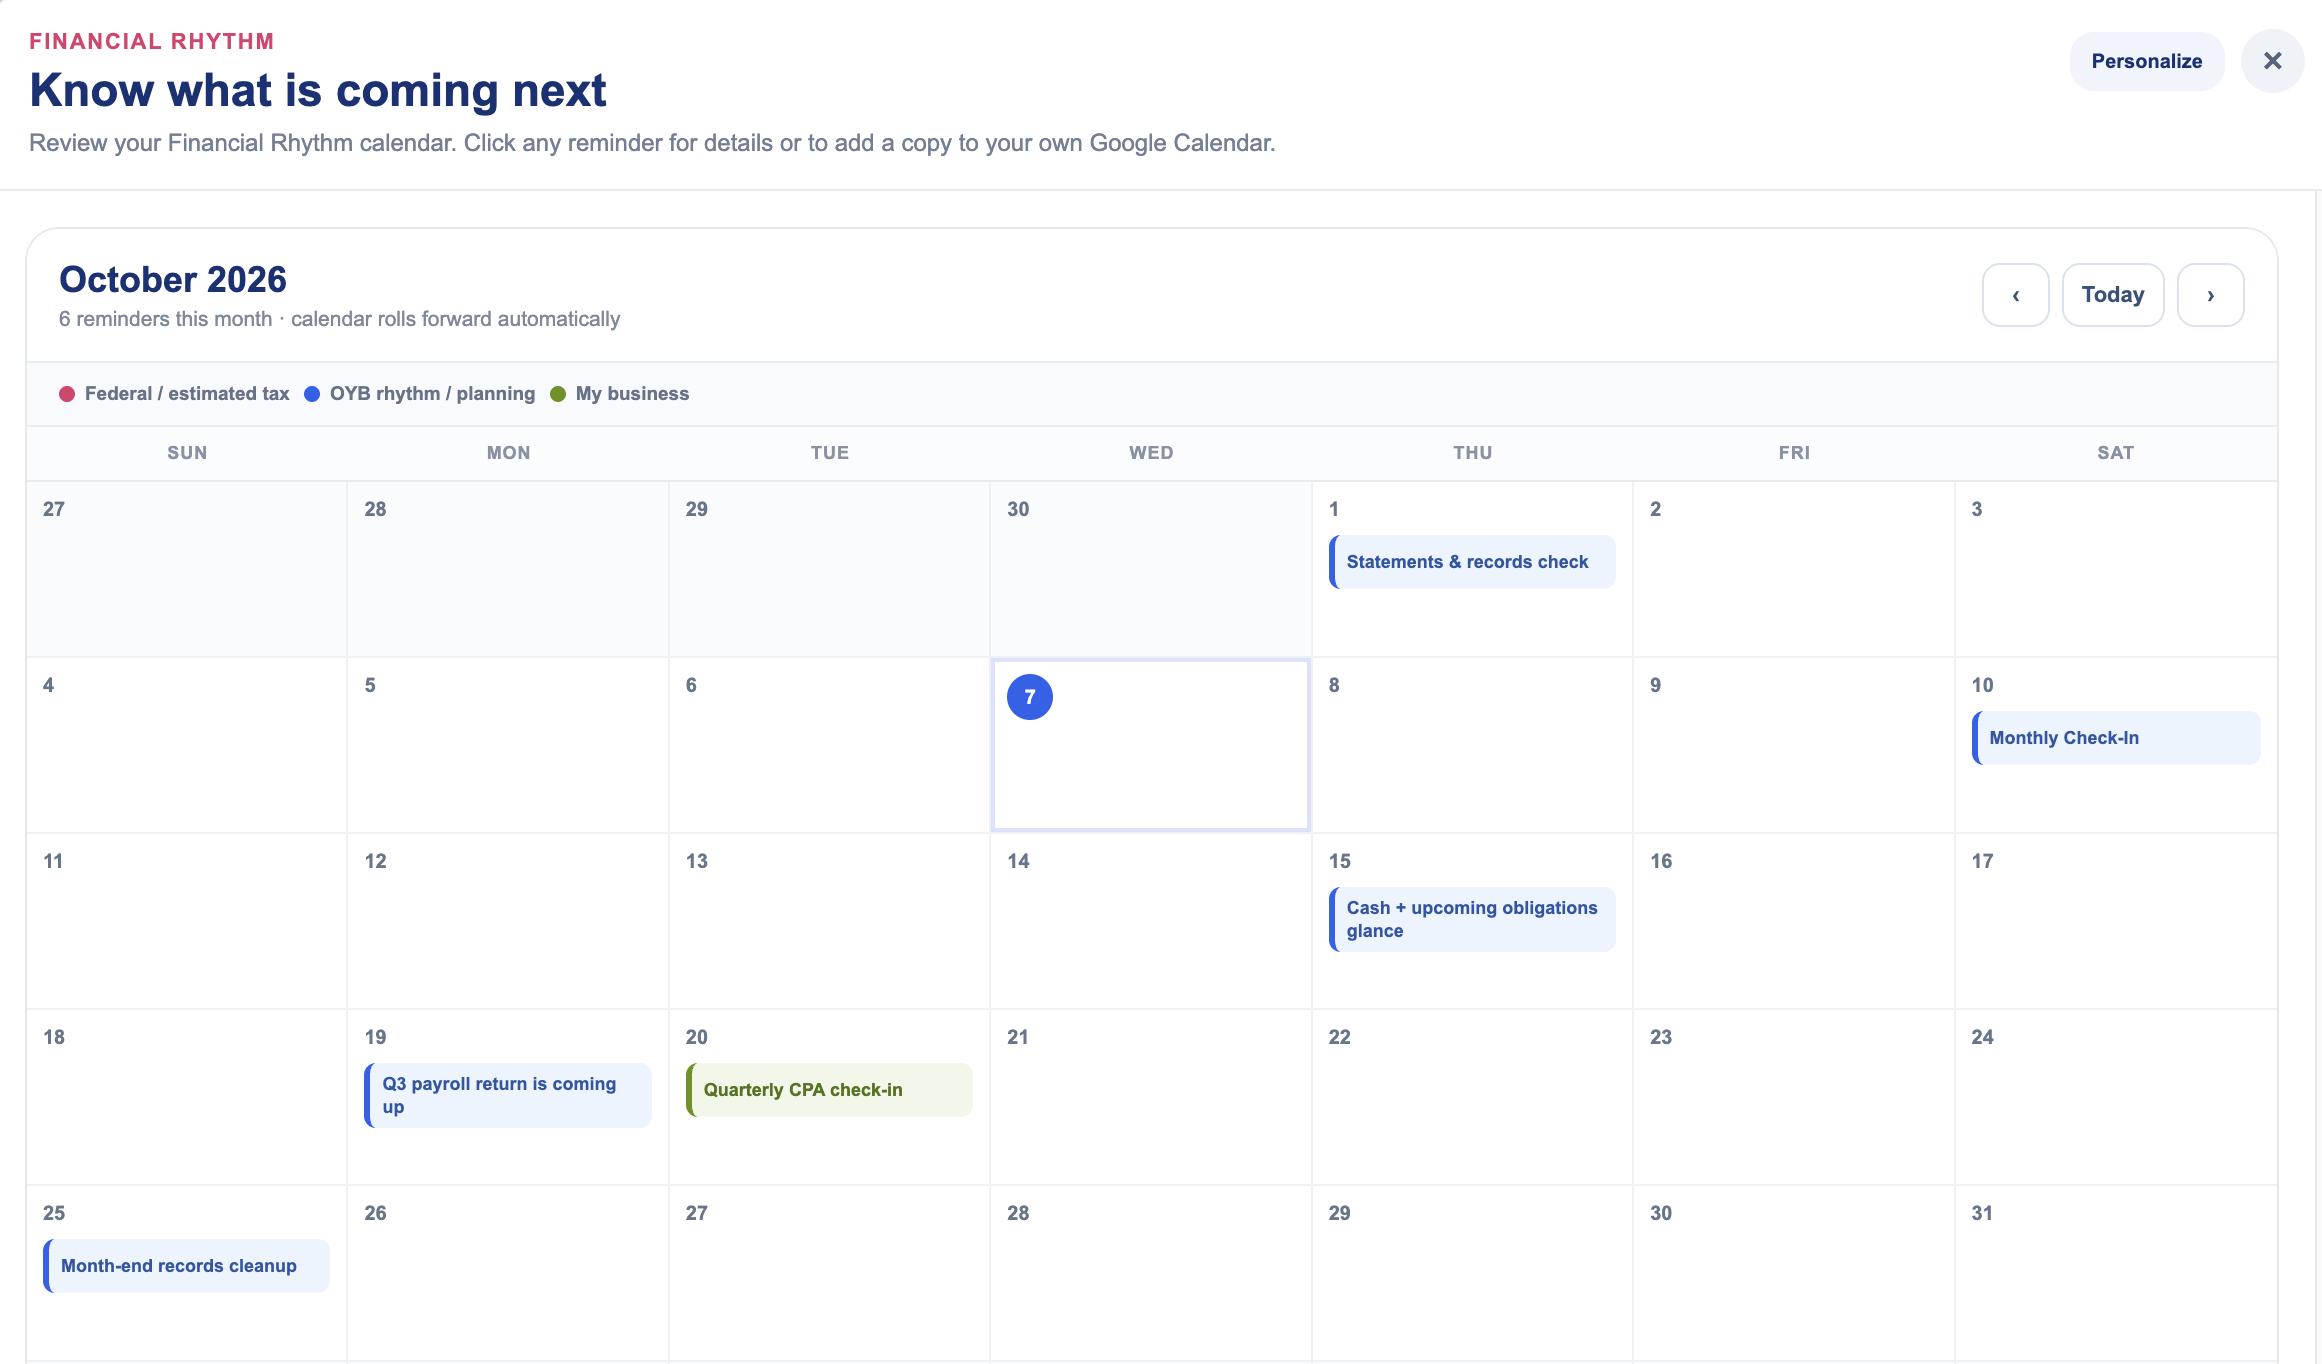Select date 9 in the calendar
This screenshot has width=2322, height=1364.
point(1655,685)
